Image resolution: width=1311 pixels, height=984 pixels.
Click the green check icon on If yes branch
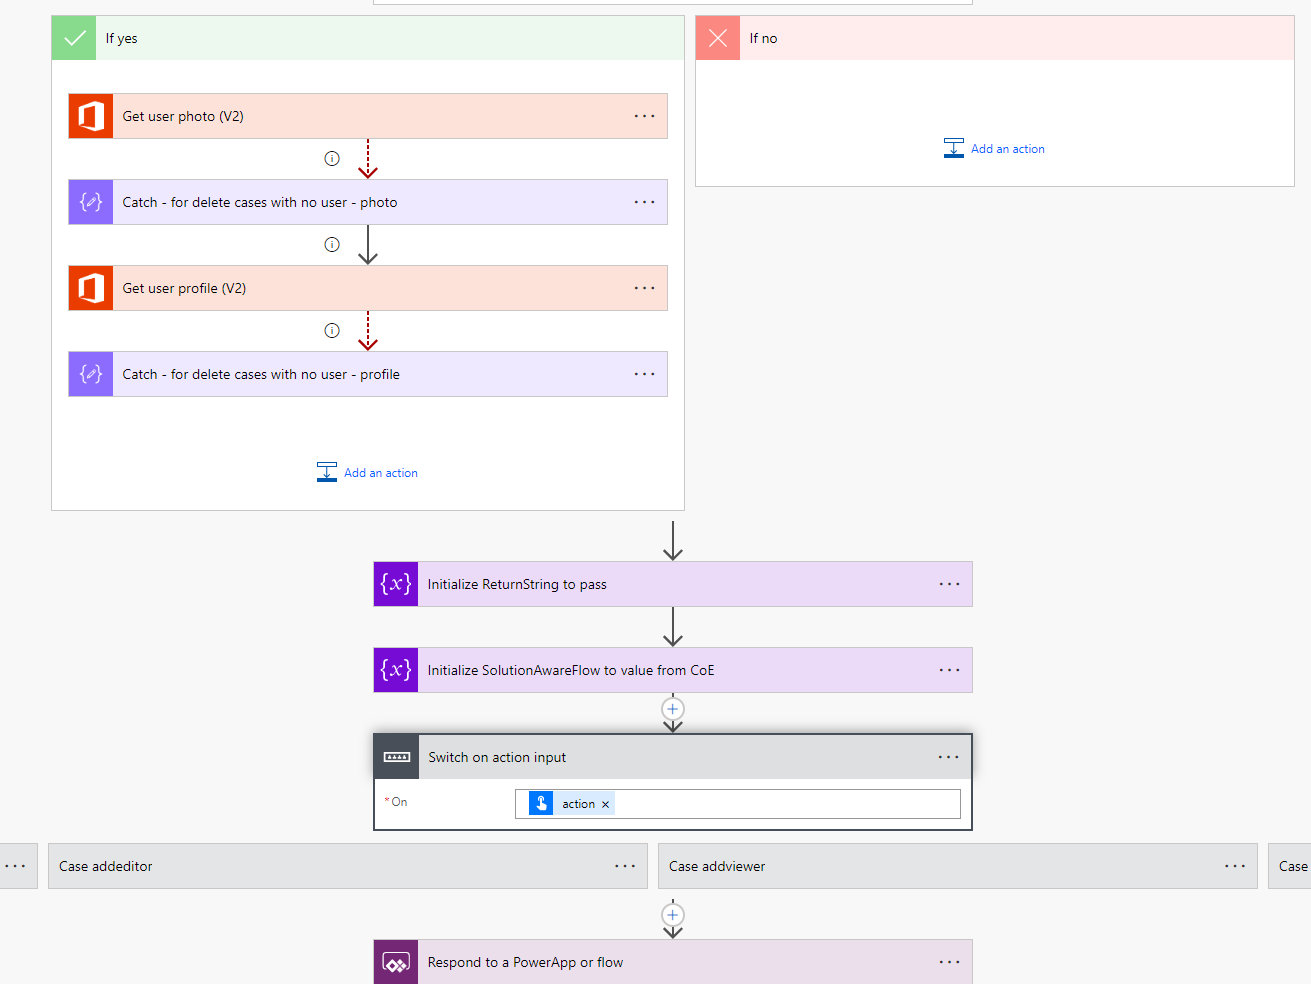(73, 38)
